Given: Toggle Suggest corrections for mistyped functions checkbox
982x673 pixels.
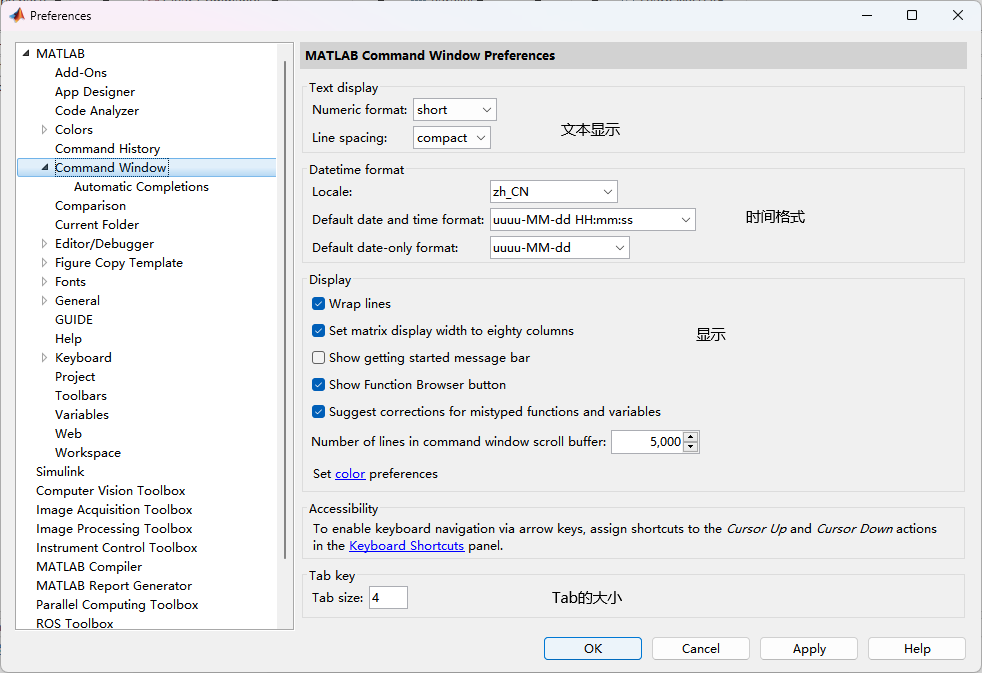Looking at the screenshot, I should click(318, 411).
